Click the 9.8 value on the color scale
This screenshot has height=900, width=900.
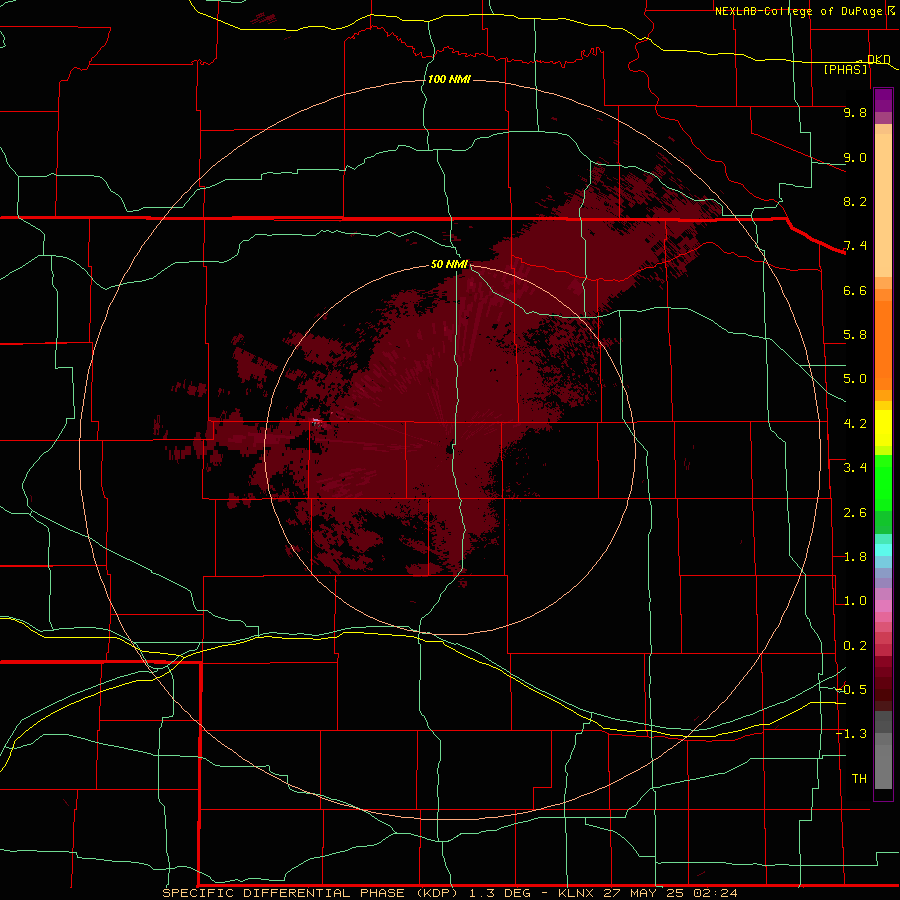[x=855, y=112]
